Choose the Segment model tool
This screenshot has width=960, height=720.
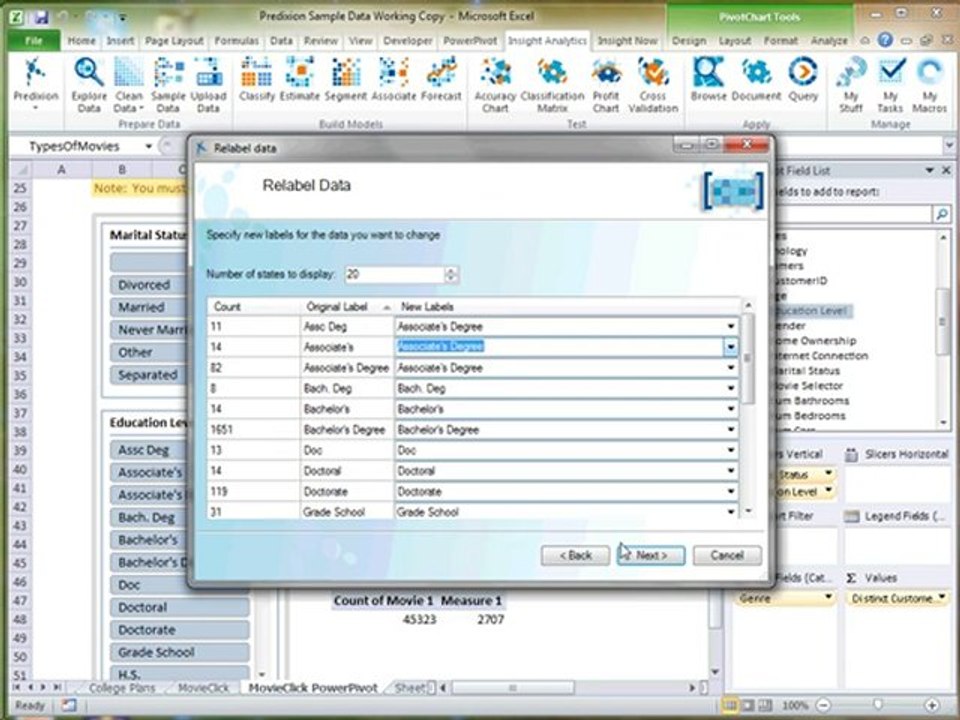pyautogui.click(x=345, y=80)
